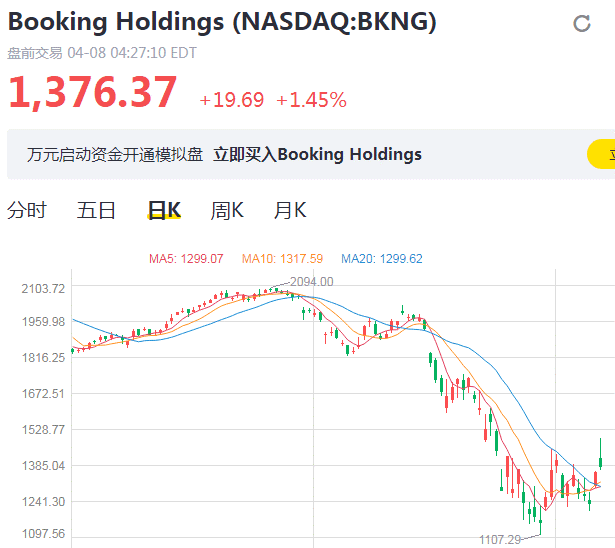Click the 盘前交易 pre-market timestamp
The width and height of the screenshot is (615, 548).
[x=102, y=53]
